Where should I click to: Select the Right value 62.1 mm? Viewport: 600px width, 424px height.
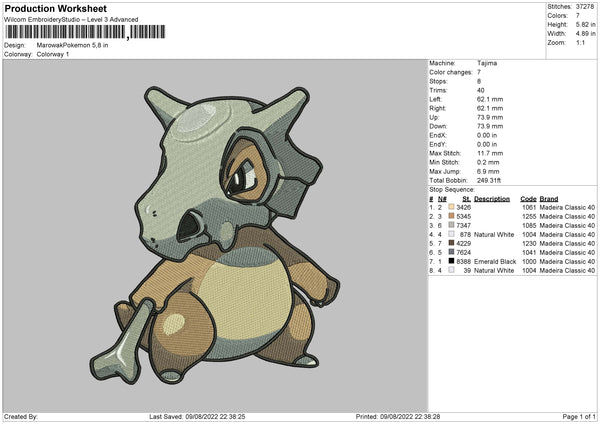490,108
